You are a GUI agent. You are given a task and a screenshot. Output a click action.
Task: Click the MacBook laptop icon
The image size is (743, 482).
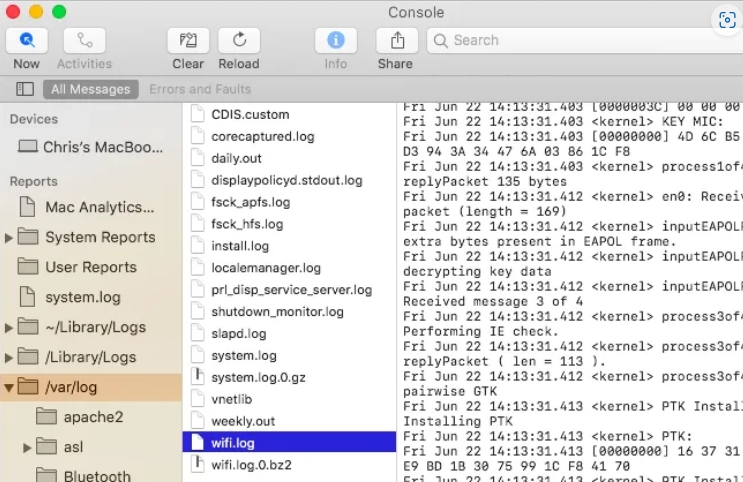[x=28, y=146]
